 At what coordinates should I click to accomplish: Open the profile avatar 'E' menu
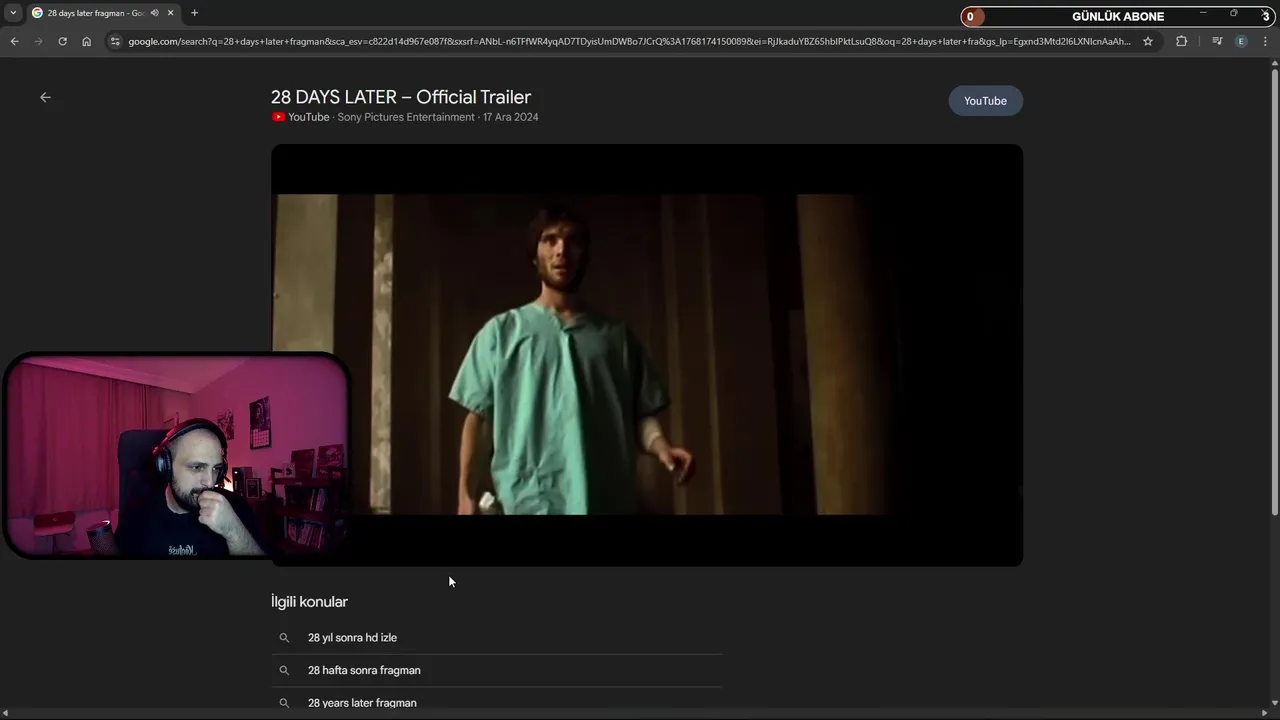point(1241,41)
